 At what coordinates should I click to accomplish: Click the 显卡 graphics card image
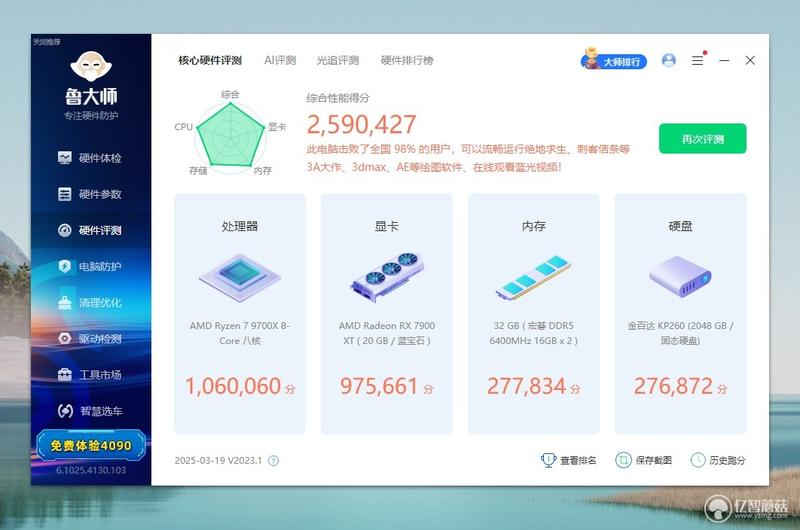[x=387, y=277]
